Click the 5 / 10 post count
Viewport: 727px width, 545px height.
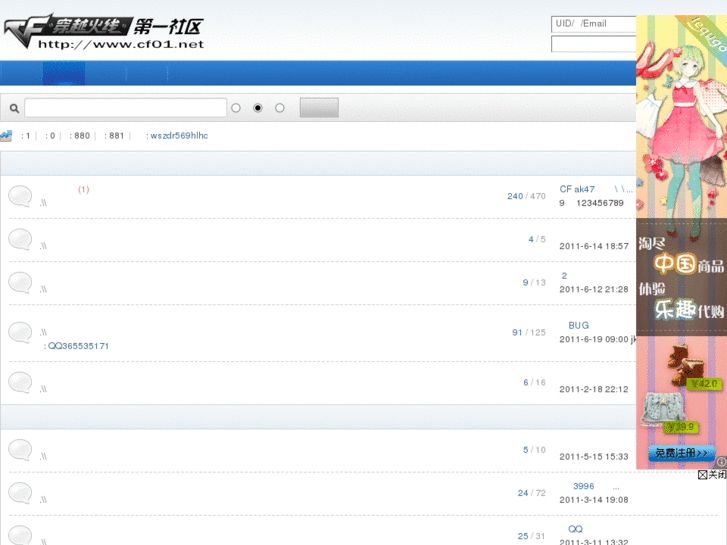535,450
